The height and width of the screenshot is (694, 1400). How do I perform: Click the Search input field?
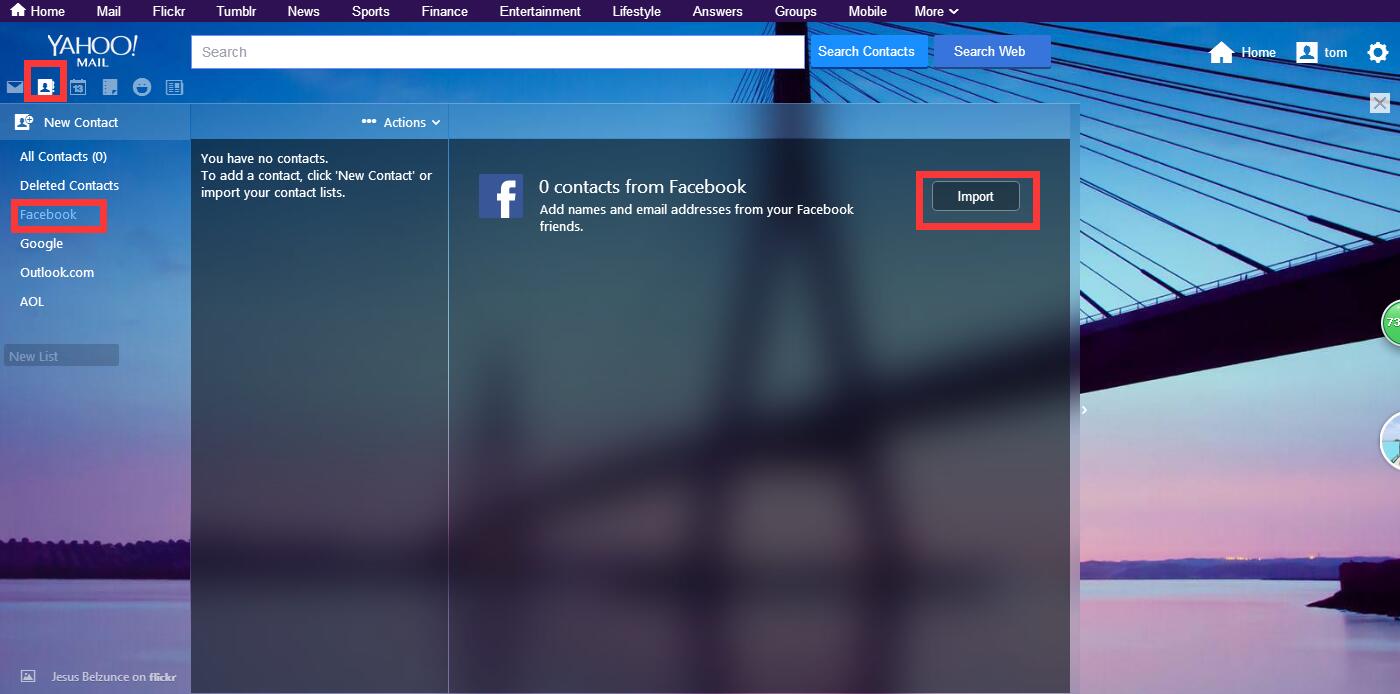click(x=498, y=52)
